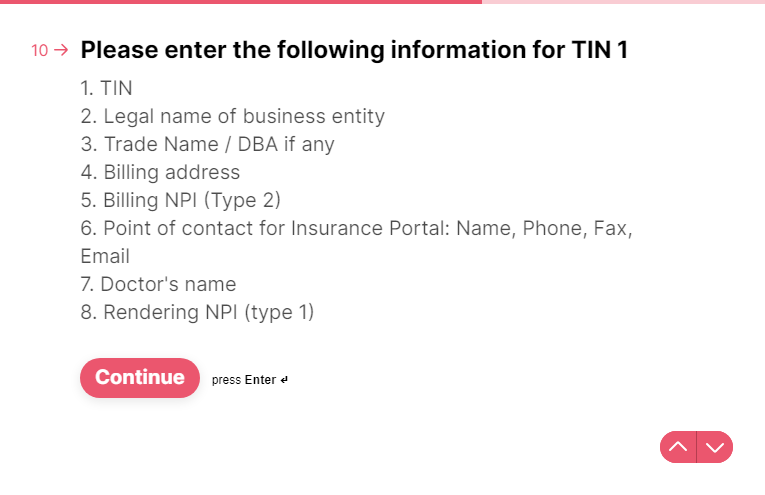
Task: Click the right arrow beside question number 10
Action: point(61,50)
